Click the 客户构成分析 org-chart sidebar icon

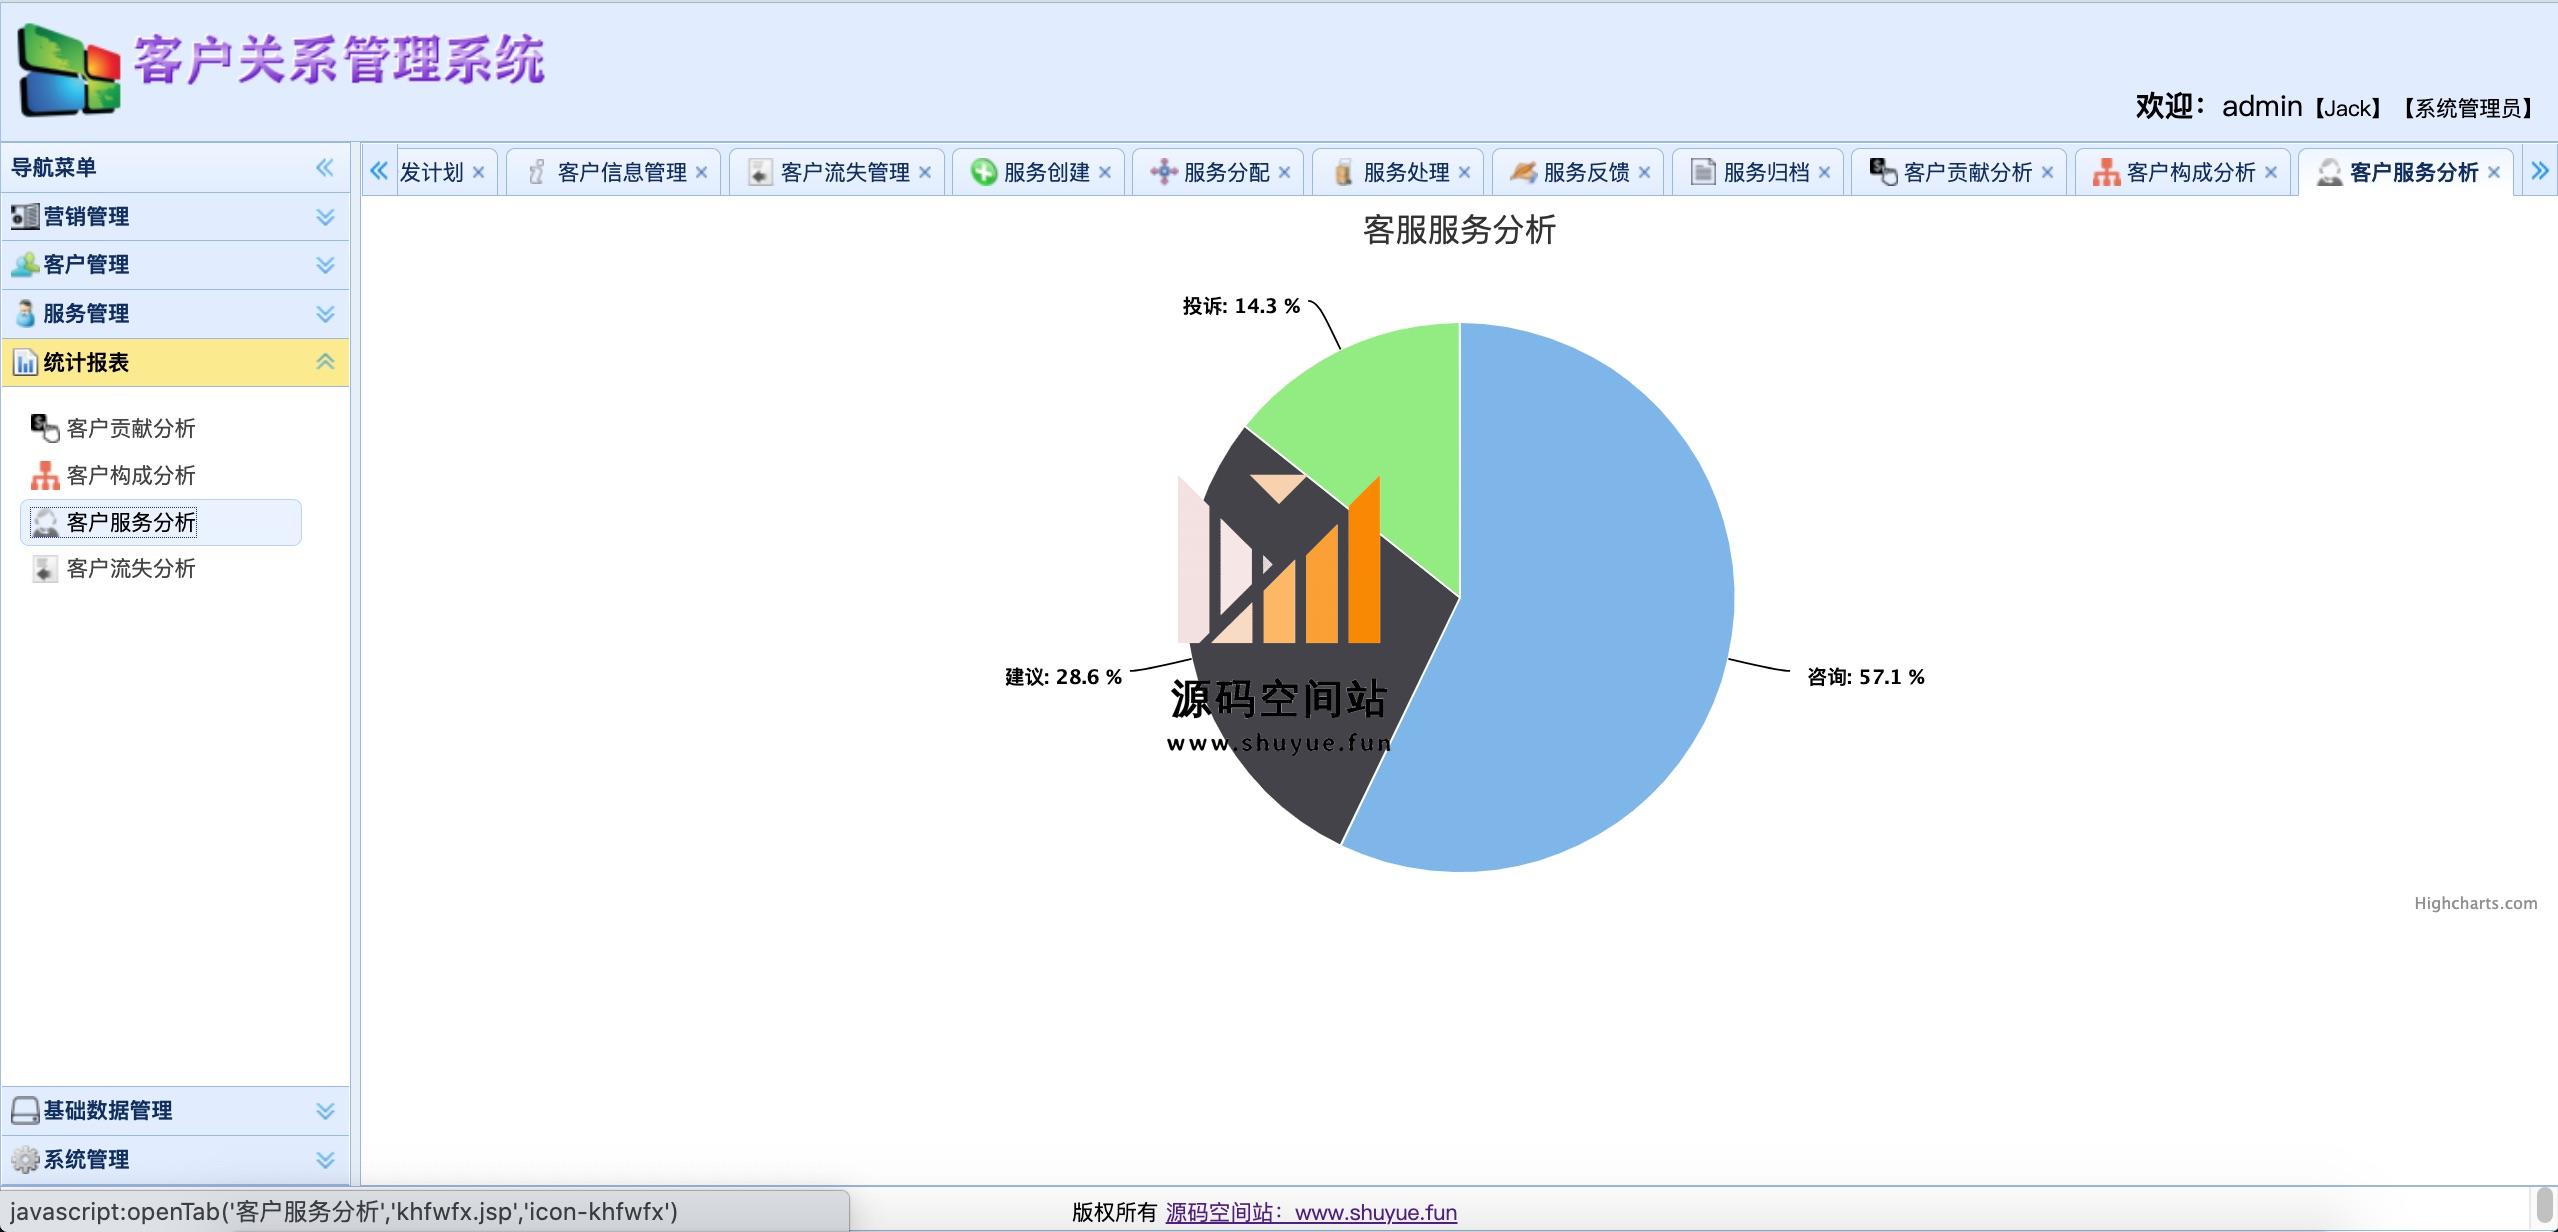(x=45, y=475)
